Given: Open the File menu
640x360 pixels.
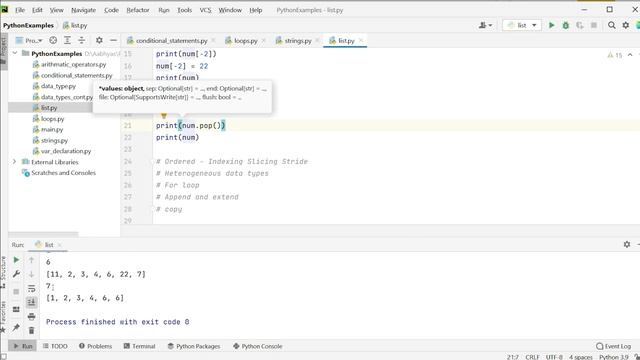Looking at the screenshot, I should [20, 10].
